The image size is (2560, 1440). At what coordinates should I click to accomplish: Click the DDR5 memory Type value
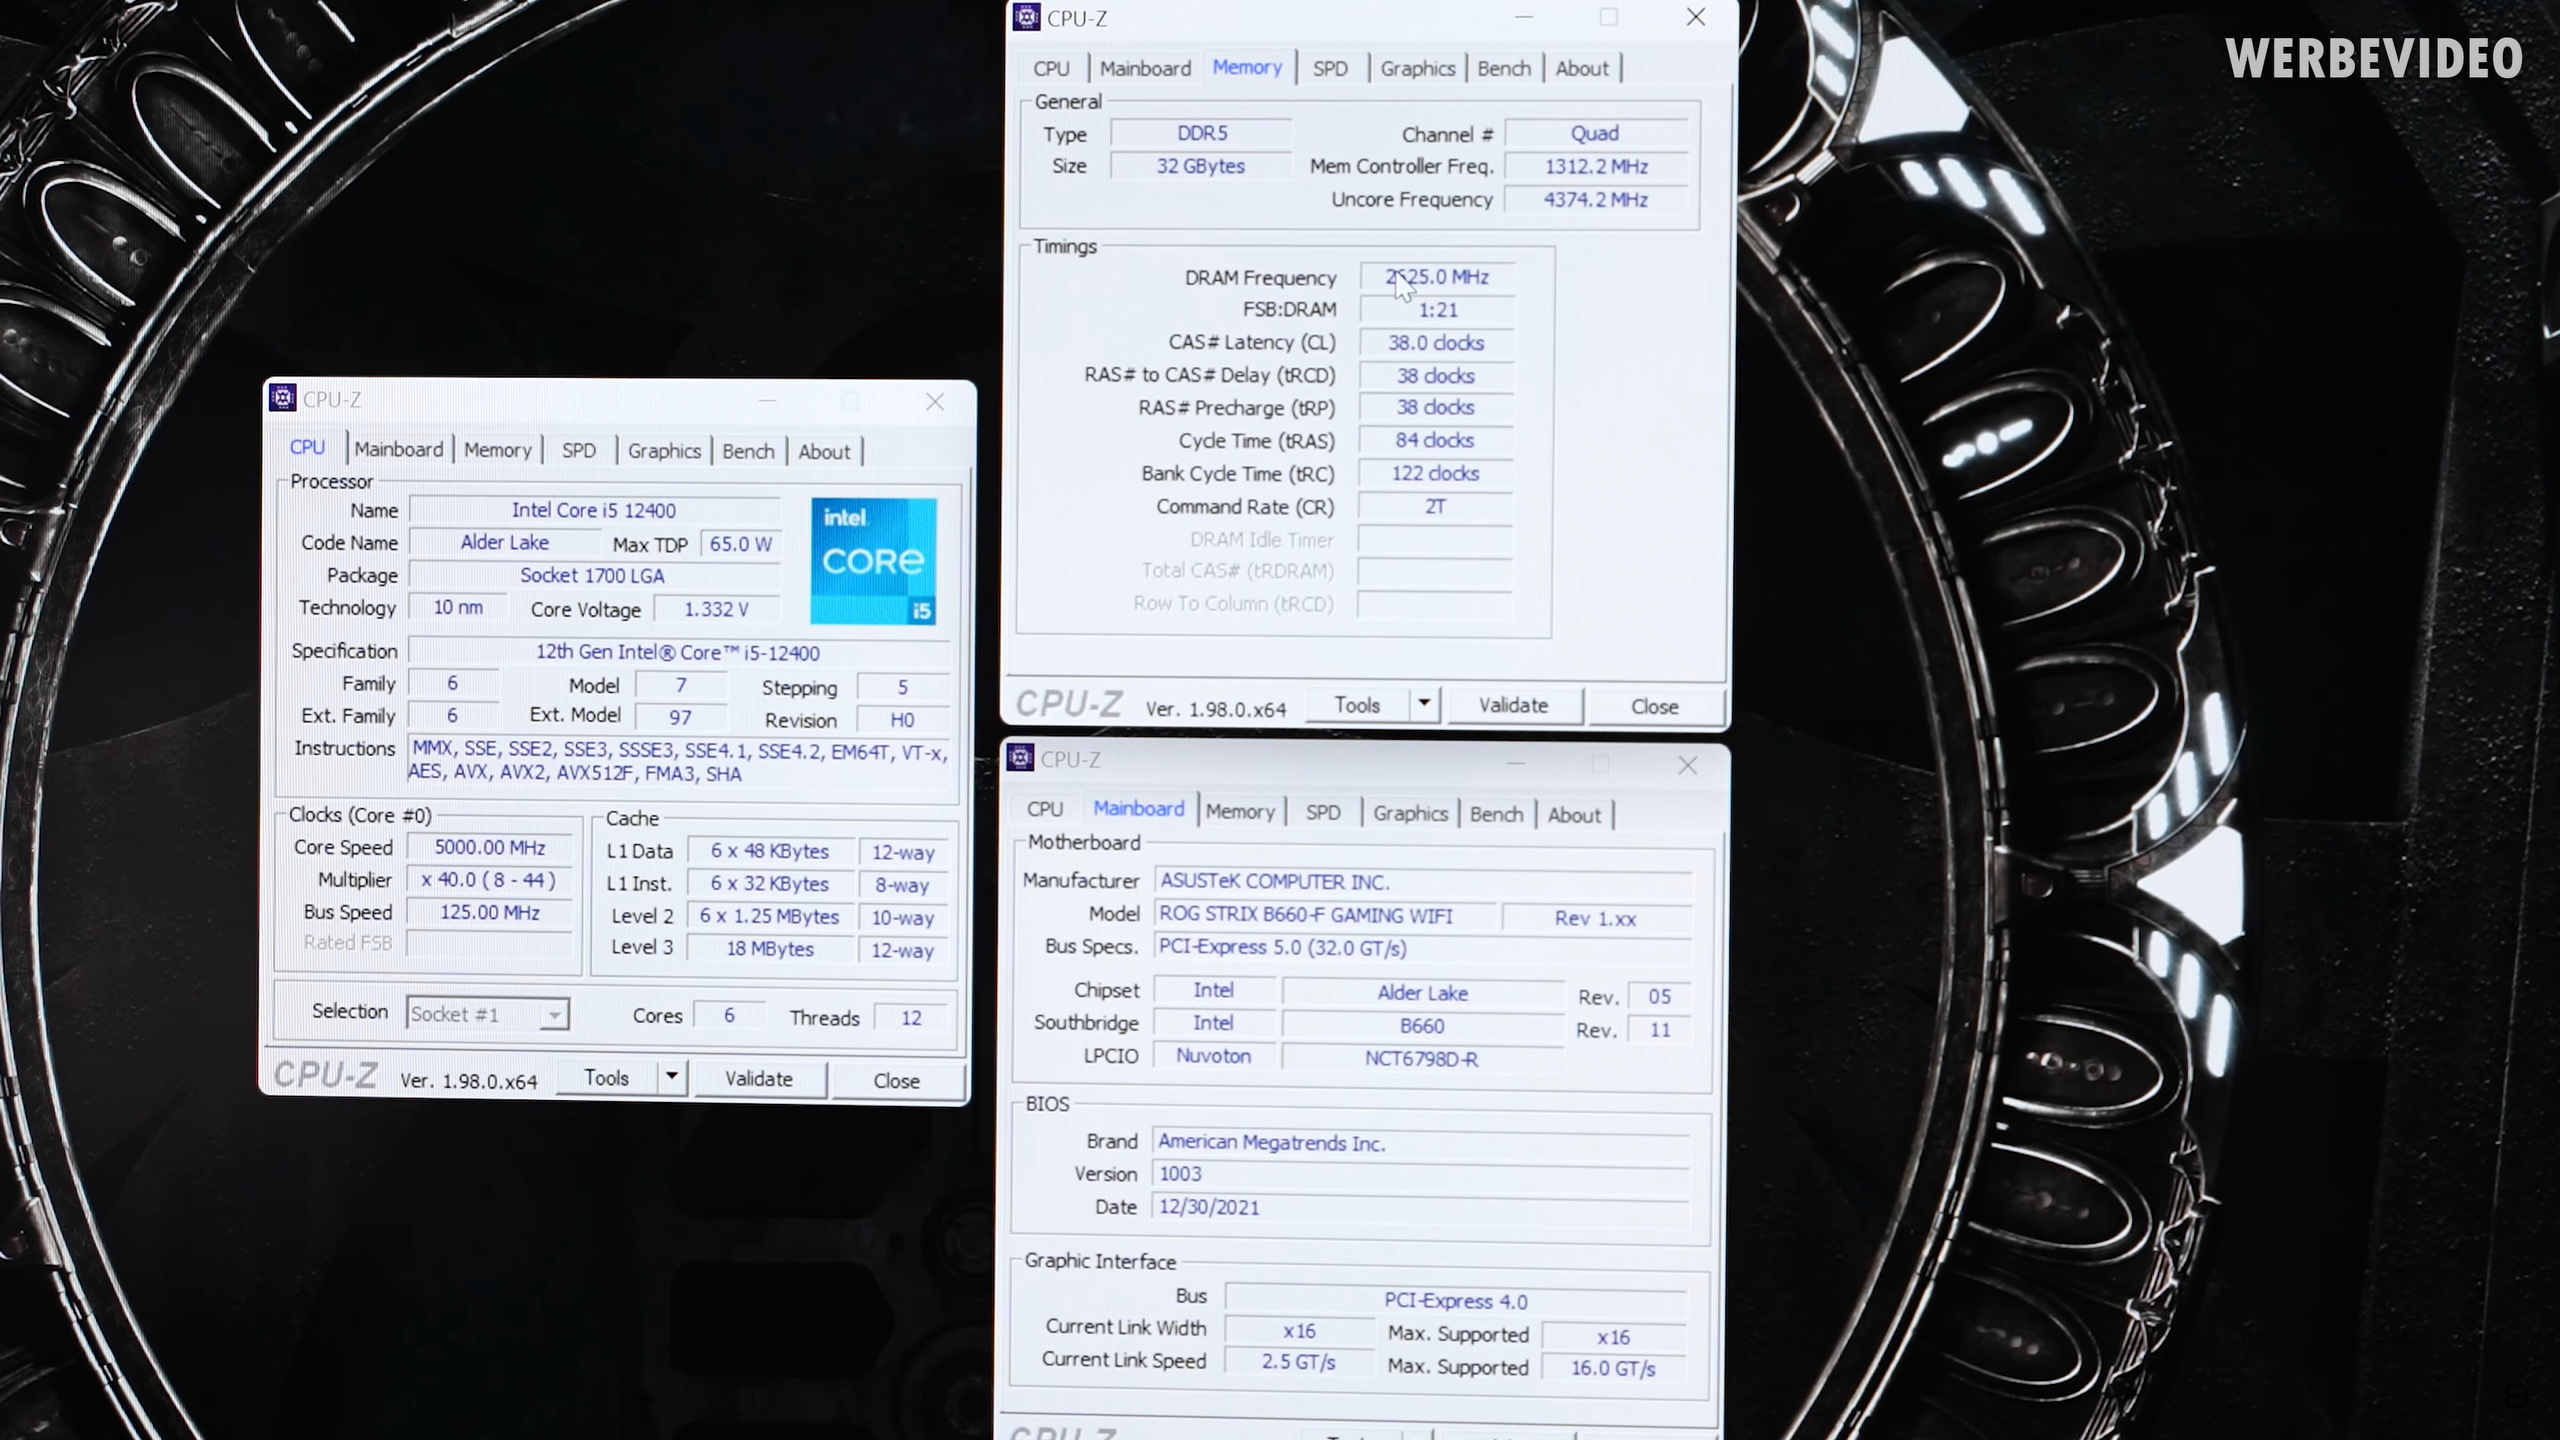pyautogui.click(x=1201, y=133)
